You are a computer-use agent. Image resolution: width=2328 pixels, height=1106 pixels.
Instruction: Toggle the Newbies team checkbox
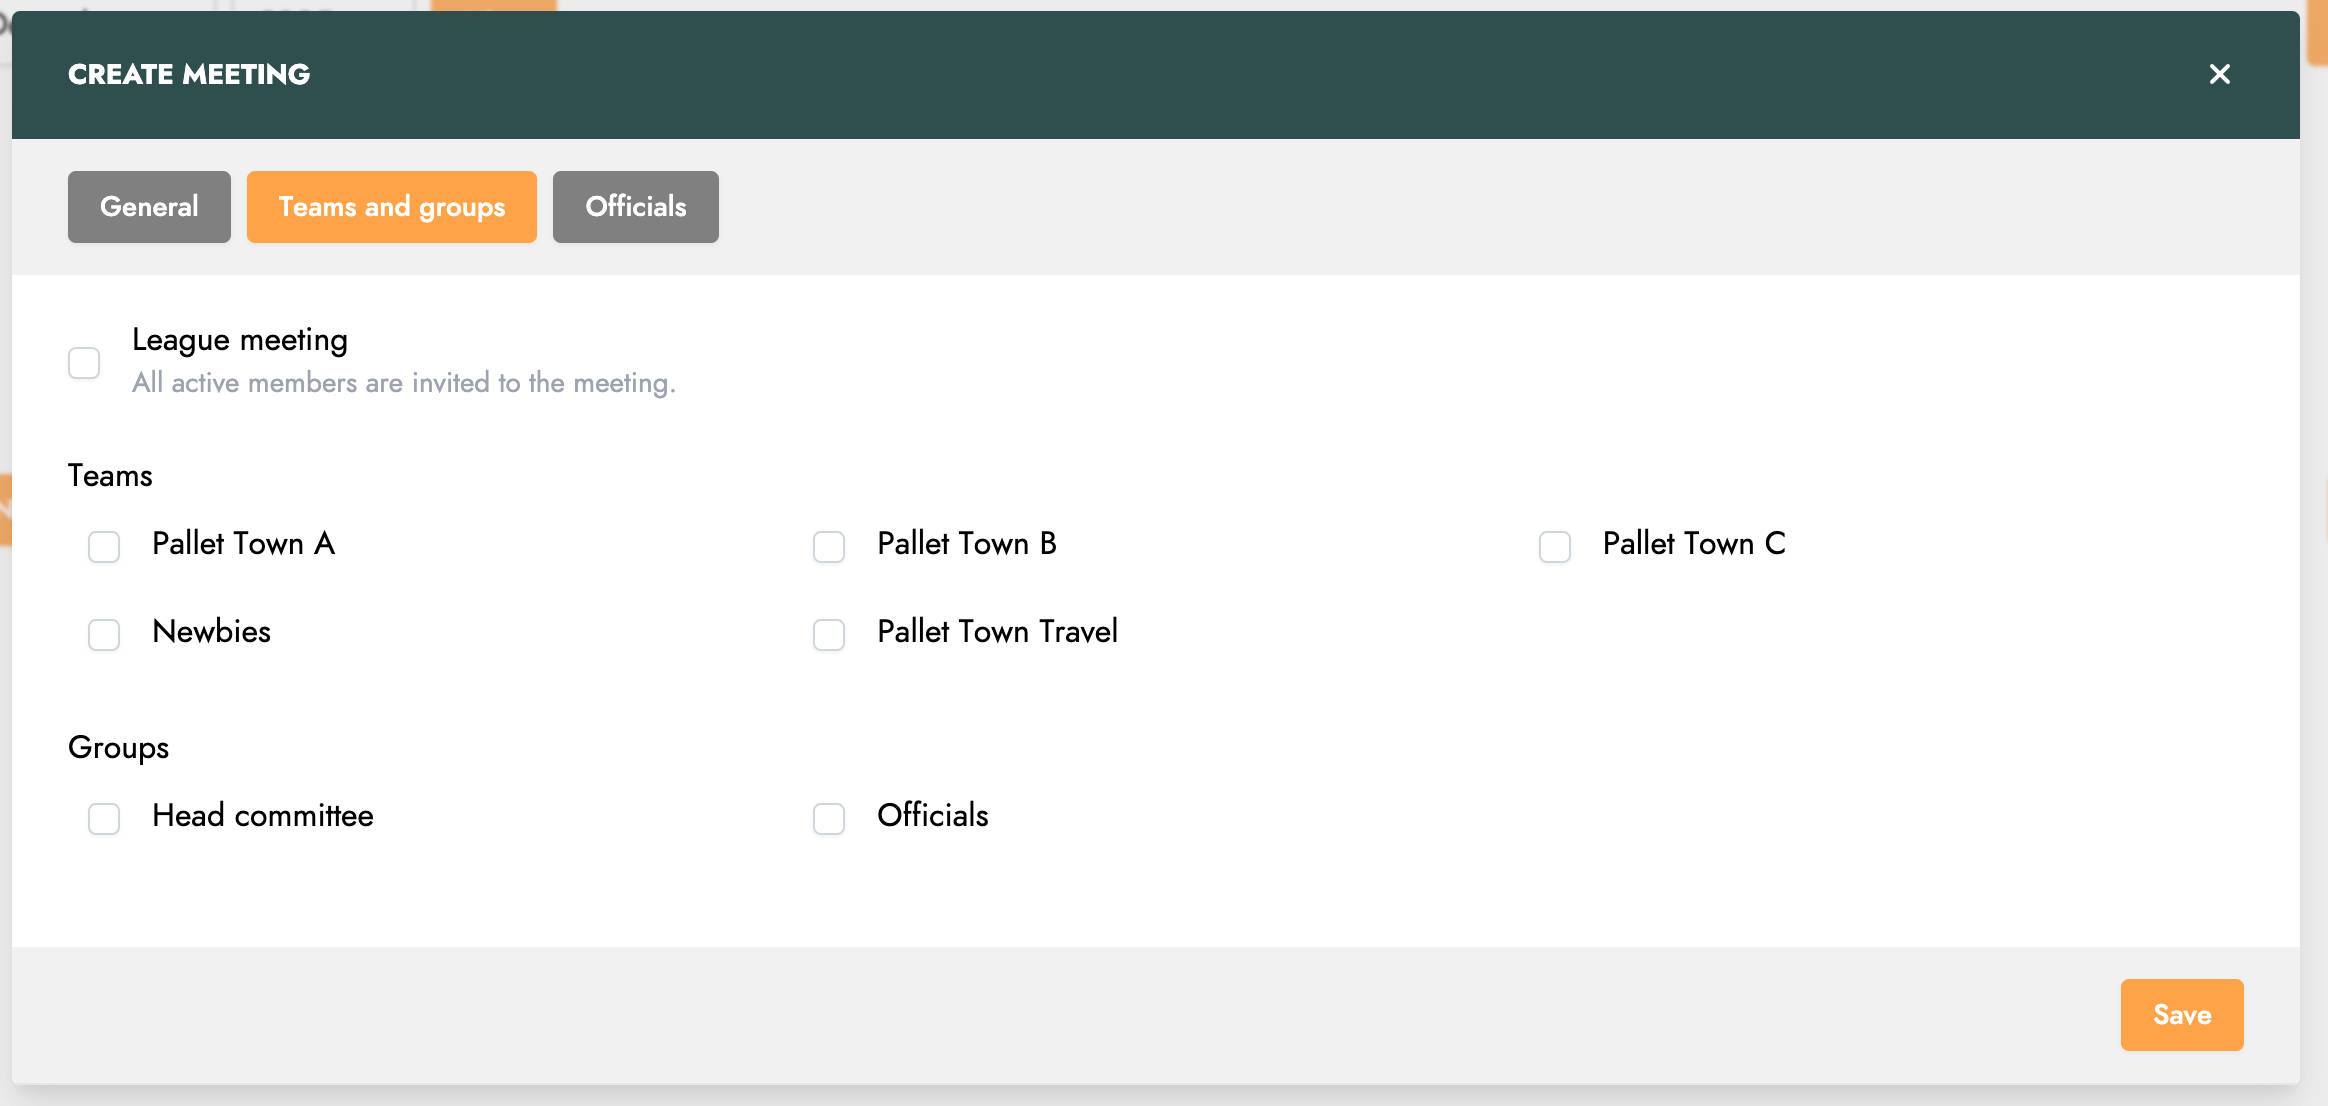coord(104,634)
